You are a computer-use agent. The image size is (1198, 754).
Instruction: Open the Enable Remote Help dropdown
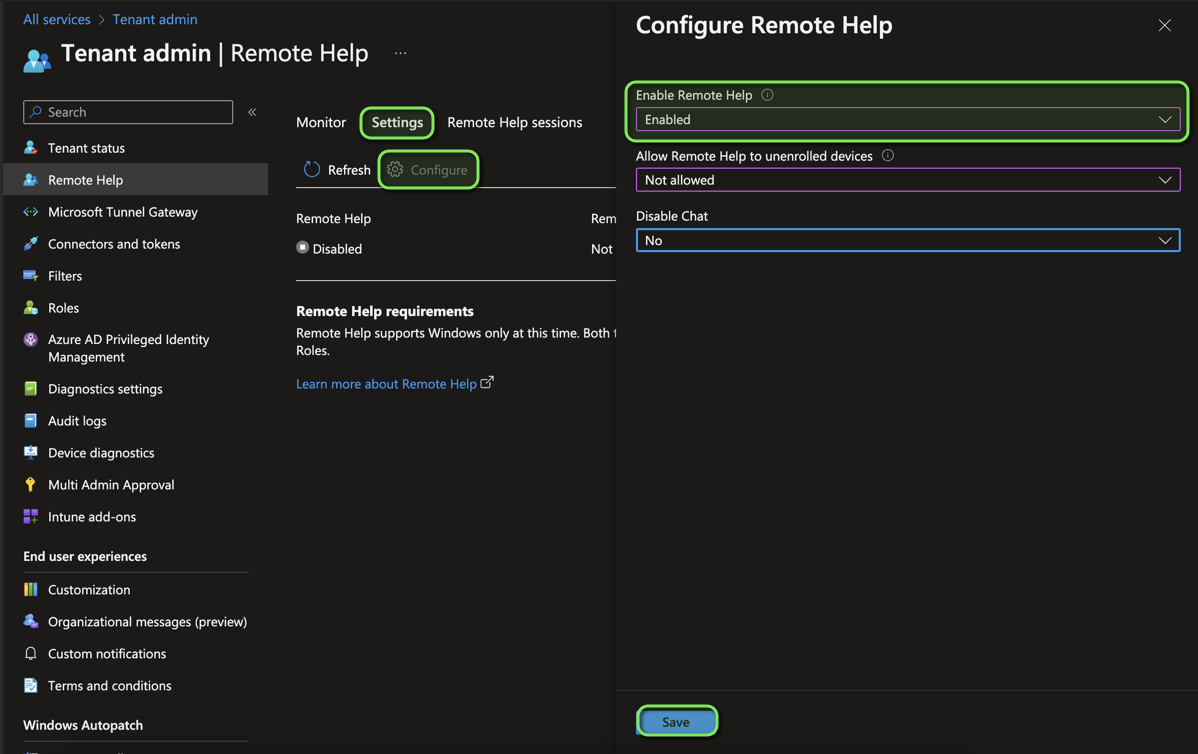click(x=906, y=118)
